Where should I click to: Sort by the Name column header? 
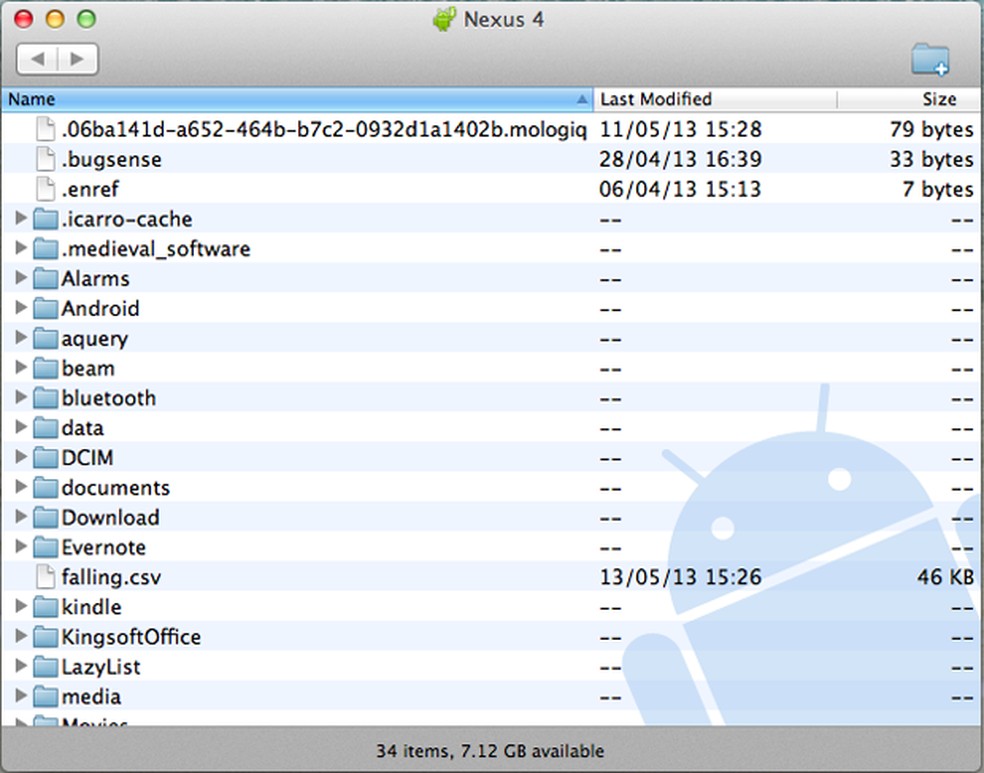[x=297, y=99]
